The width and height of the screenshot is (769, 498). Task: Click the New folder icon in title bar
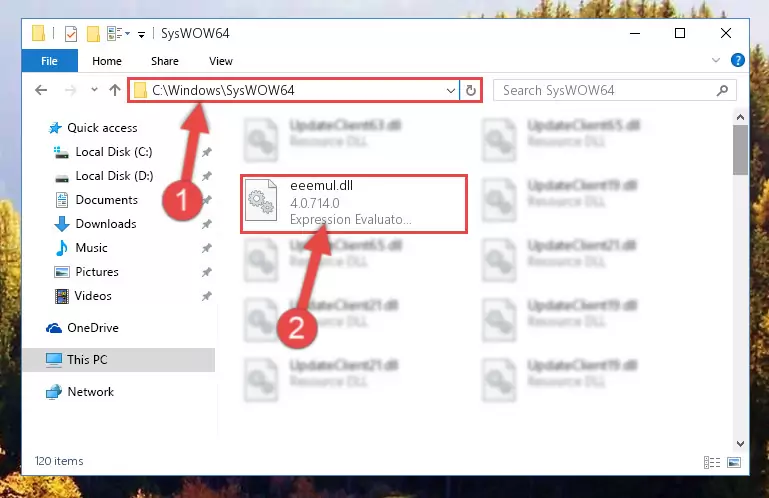93,34
